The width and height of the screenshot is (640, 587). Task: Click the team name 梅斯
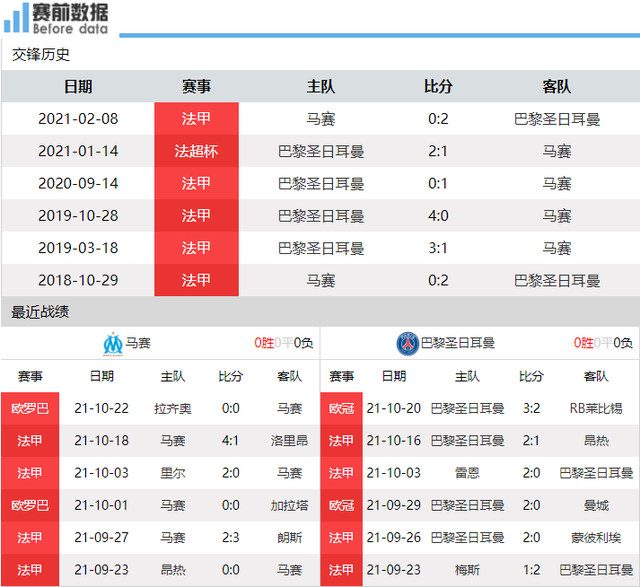pos(467,570)
